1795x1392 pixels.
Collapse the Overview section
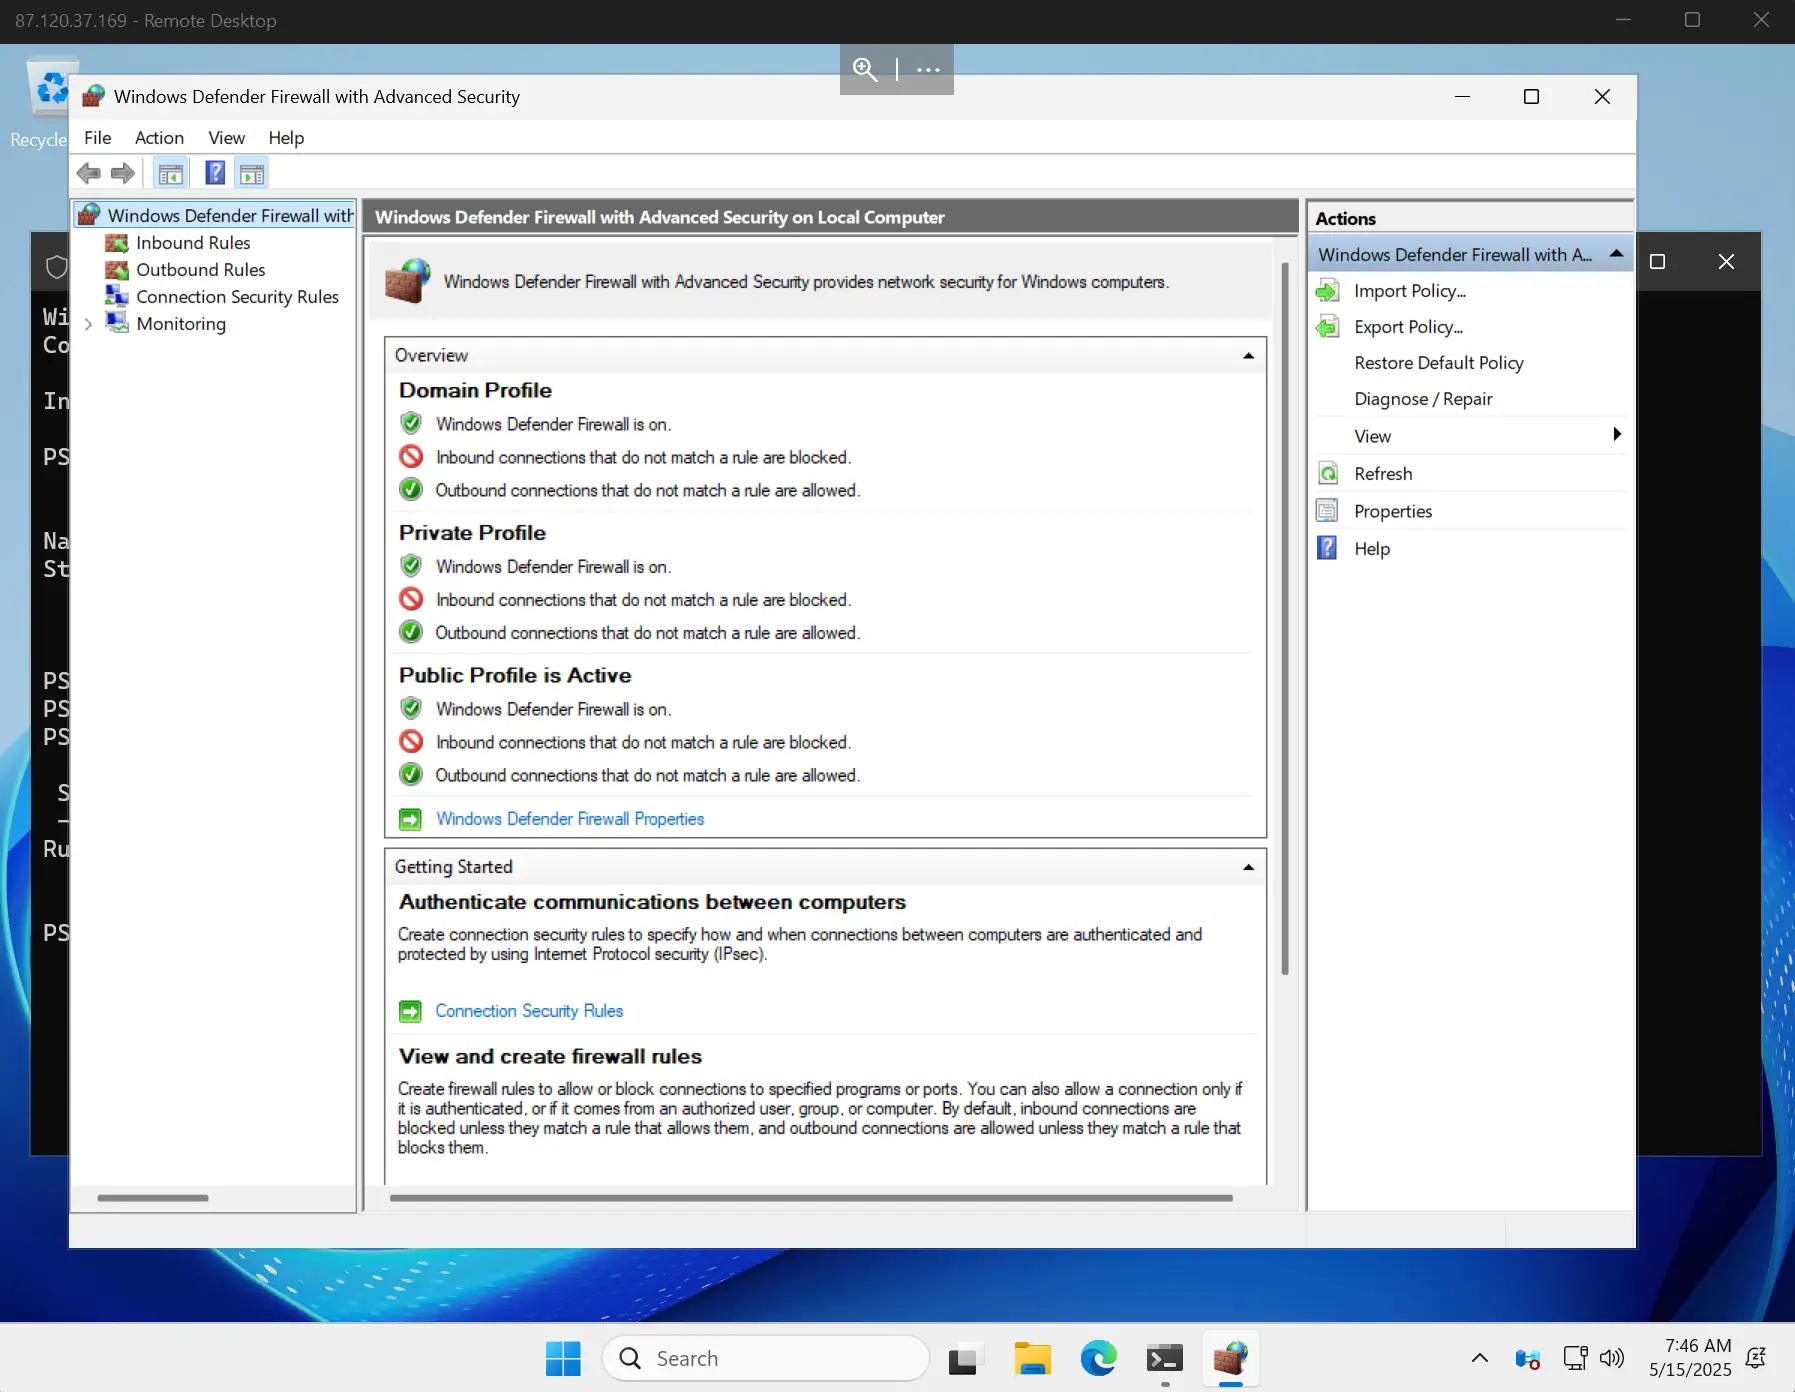tap(1248, 356)
